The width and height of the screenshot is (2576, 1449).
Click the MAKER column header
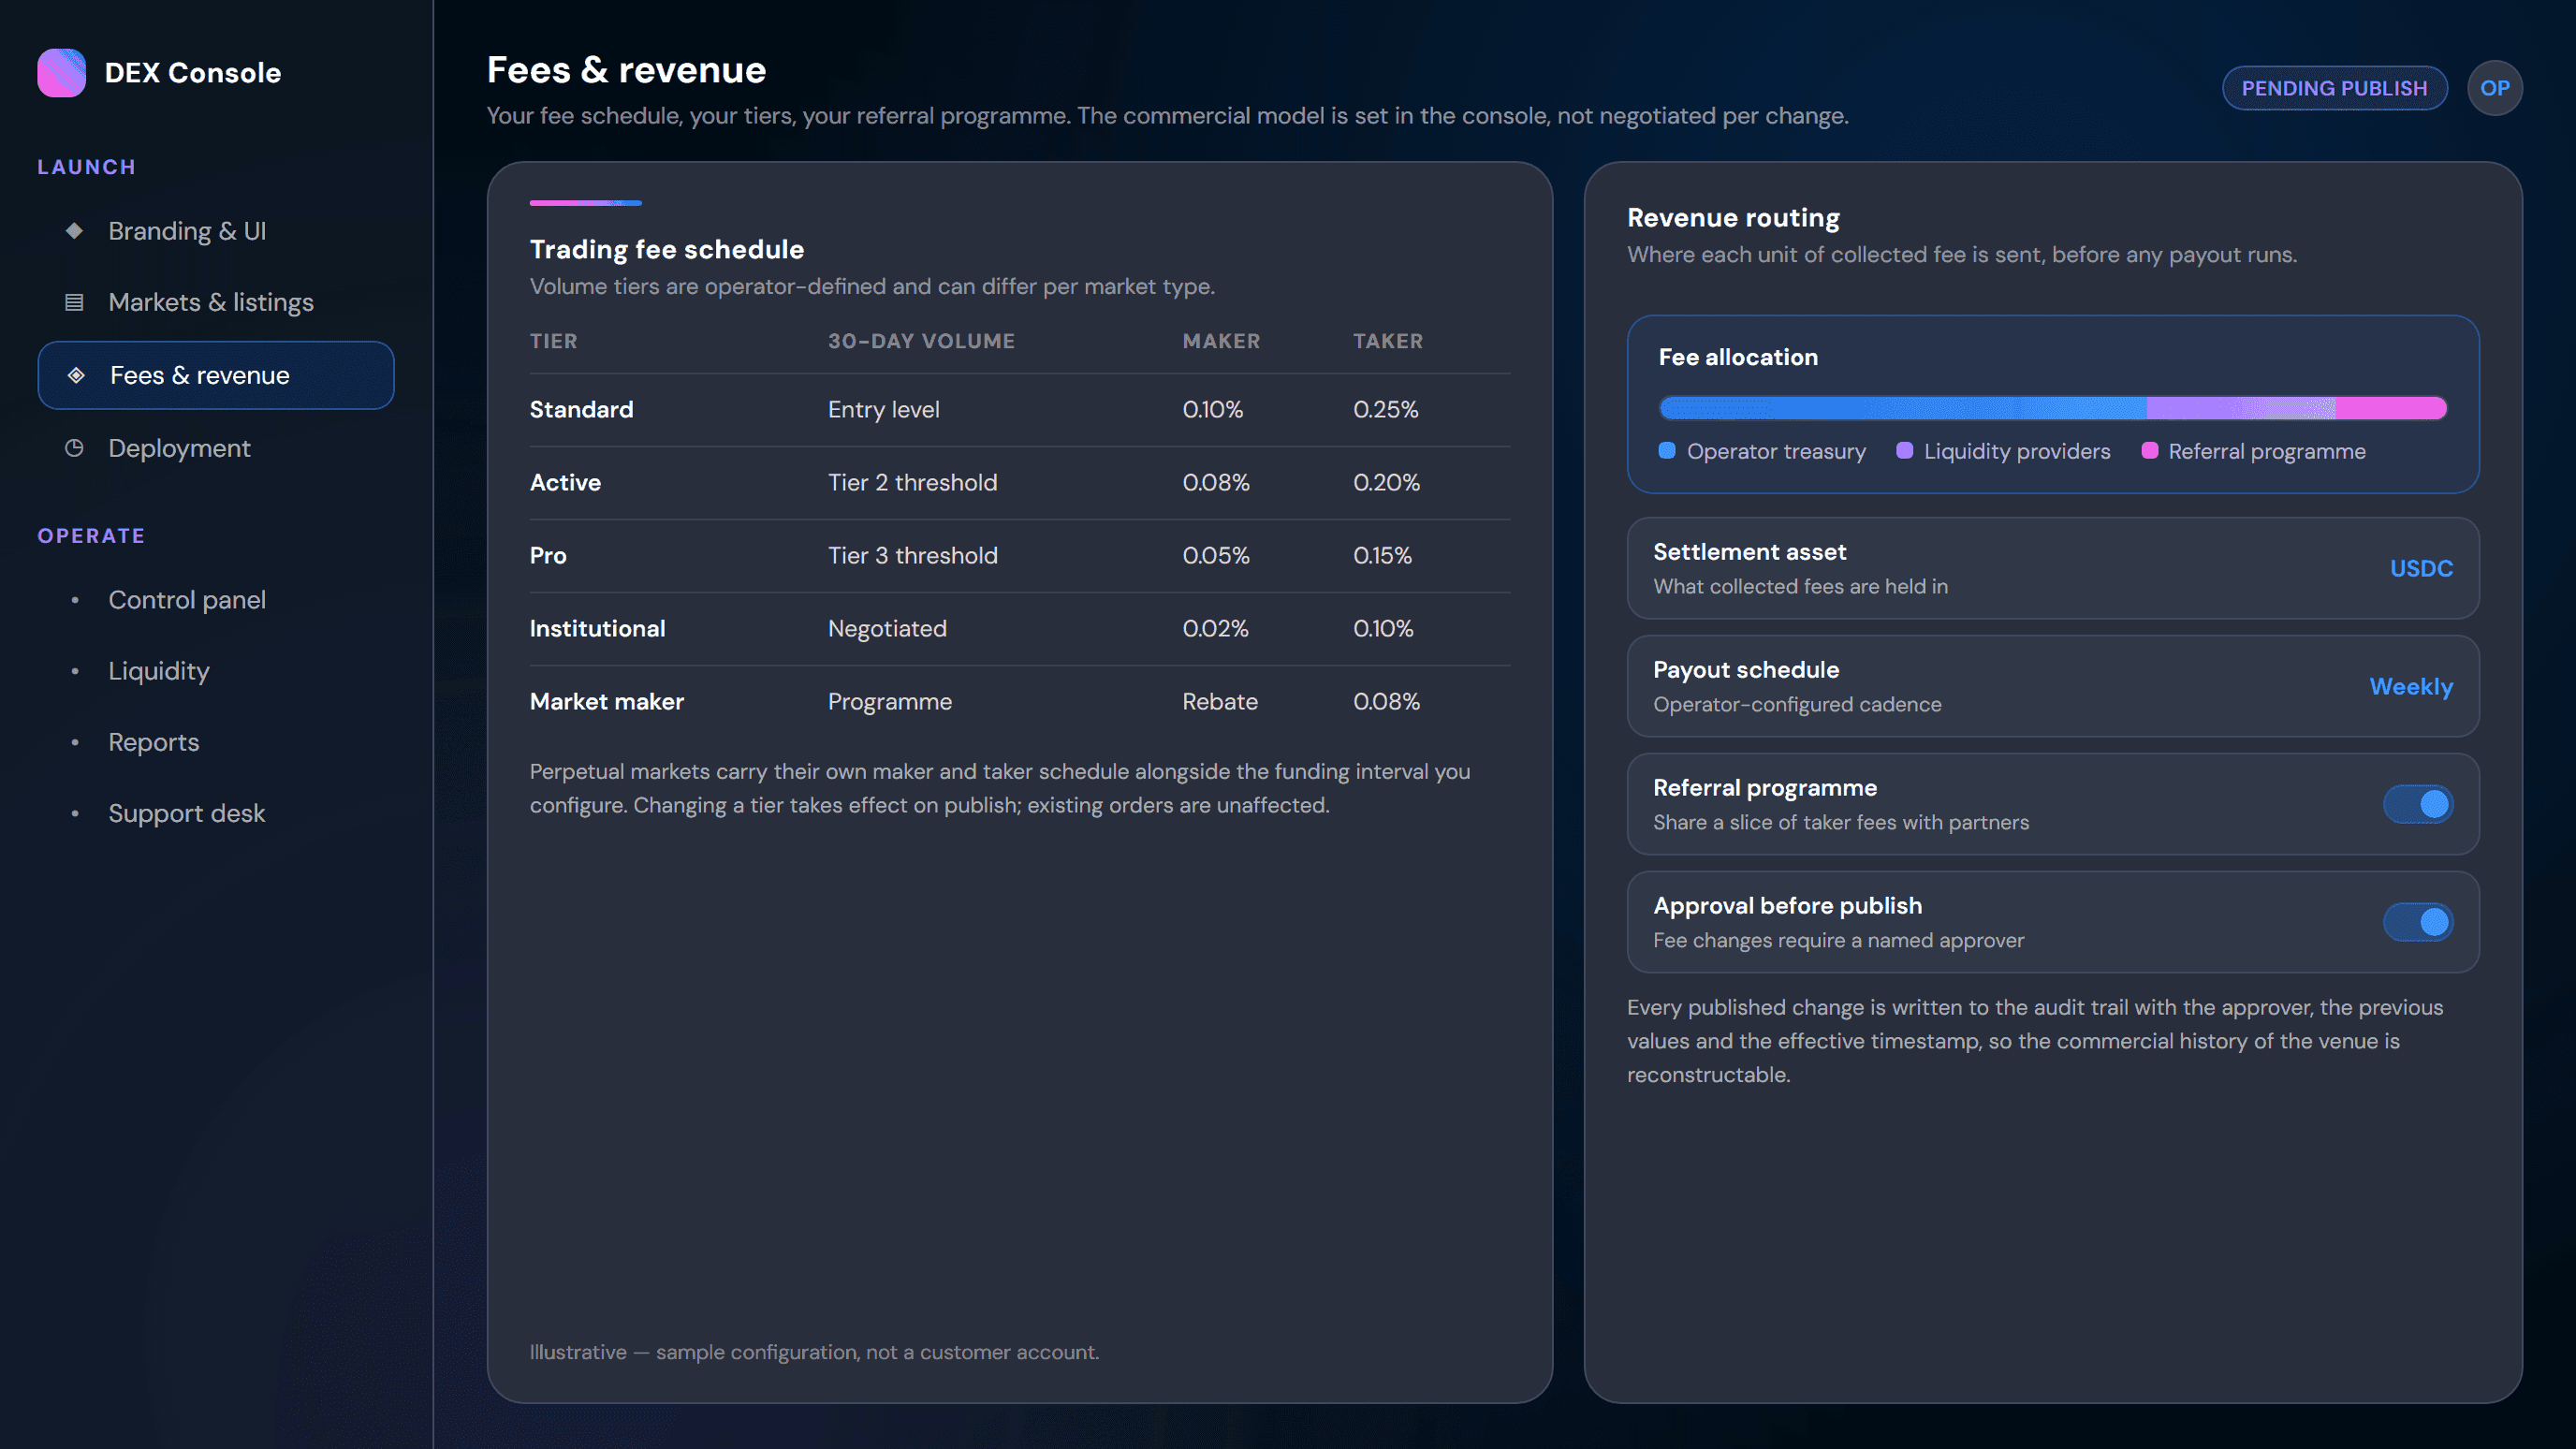(x=1221, y=341)
